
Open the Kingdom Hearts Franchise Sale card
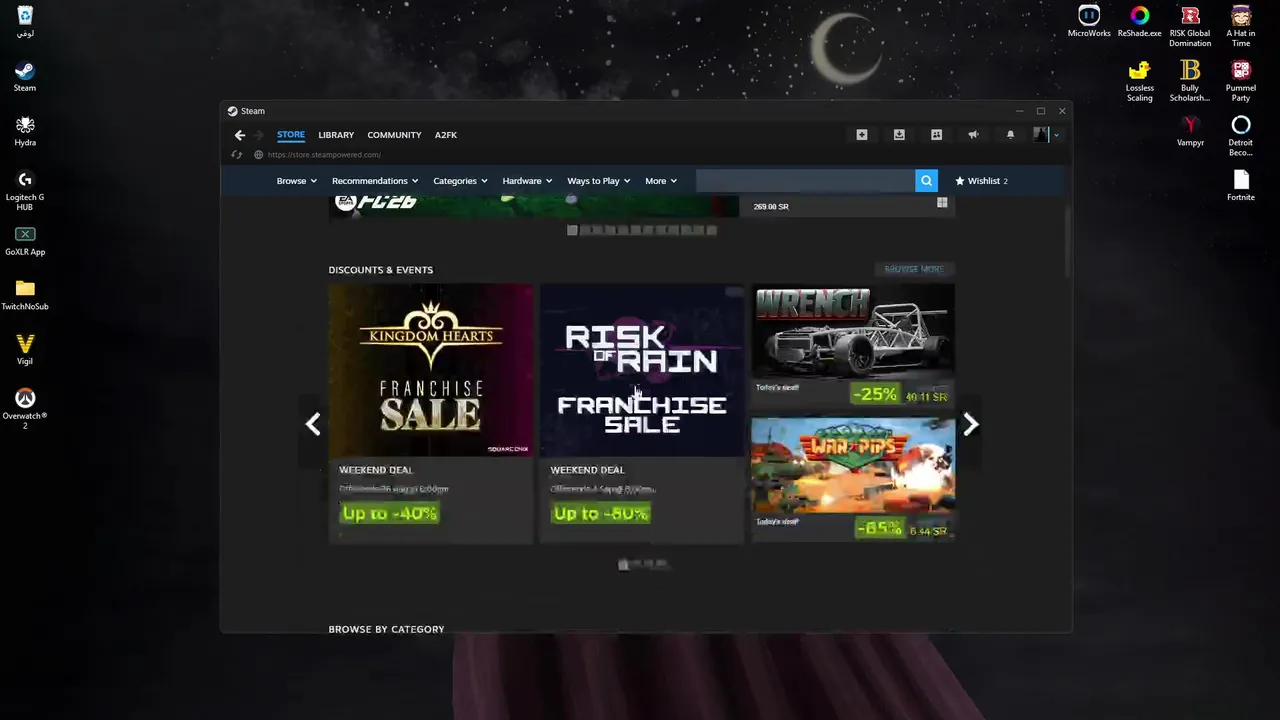431,414
